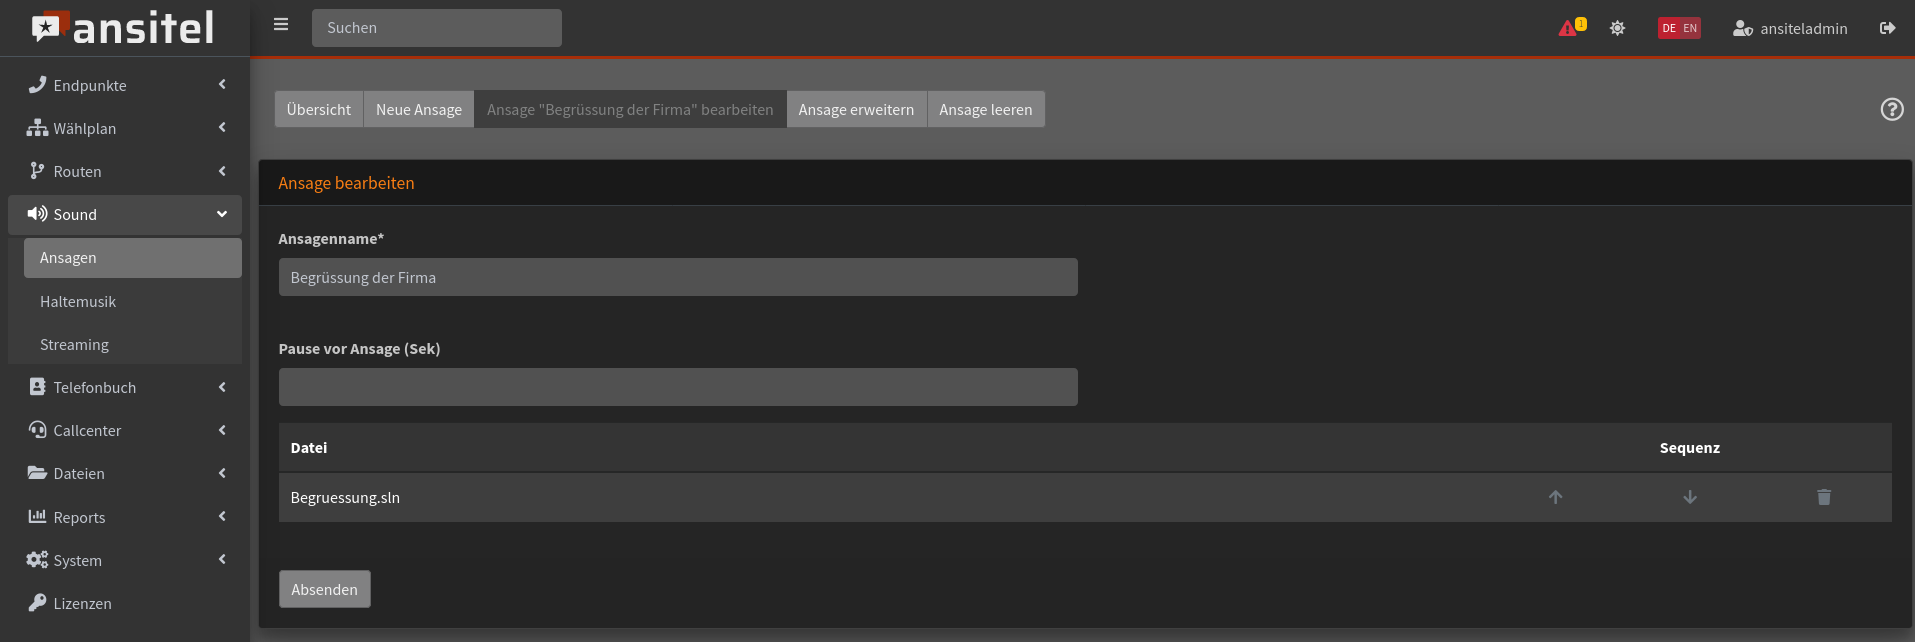Screen dimensions: 1915x642
Task: Open the warning alert notification icon
Action: (x=1569, y=28)
